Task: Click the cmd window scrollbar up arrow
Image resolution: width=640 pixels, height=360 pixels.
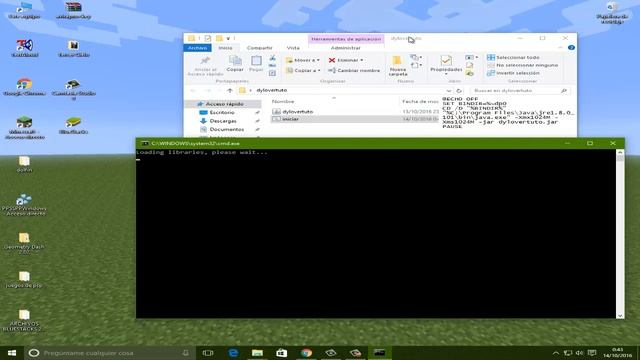Action: [x=620, y=152]
